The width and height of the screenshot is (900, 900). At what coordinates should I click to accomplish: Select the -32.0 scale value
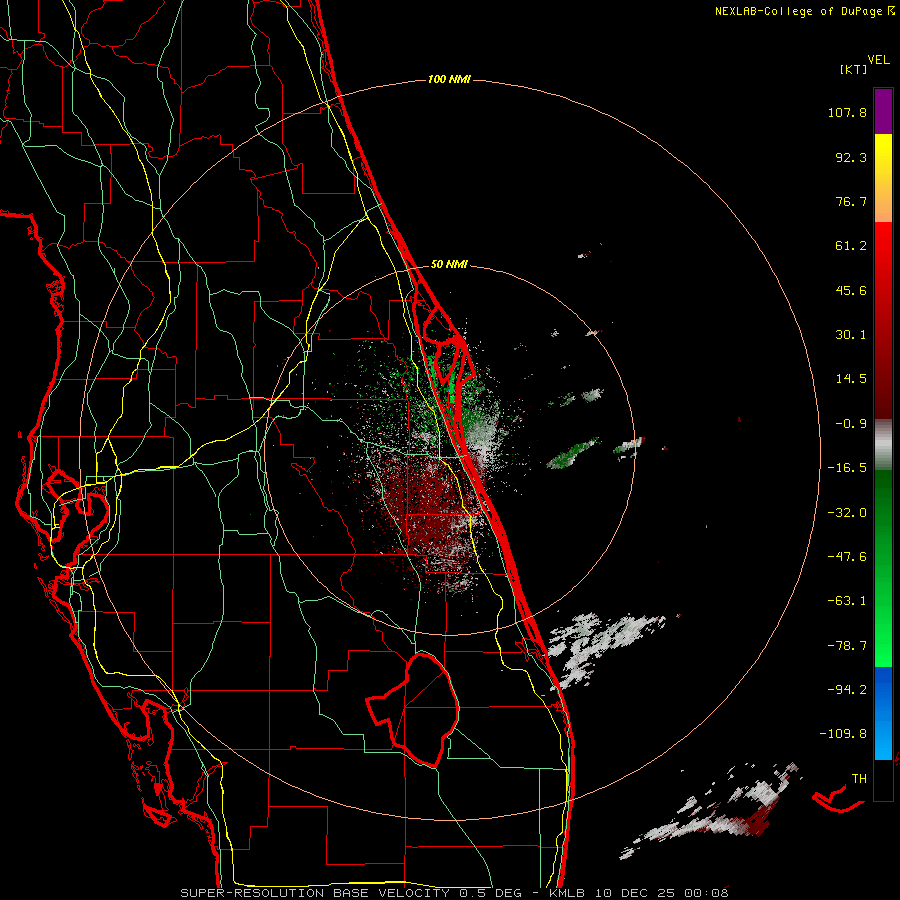847,513
